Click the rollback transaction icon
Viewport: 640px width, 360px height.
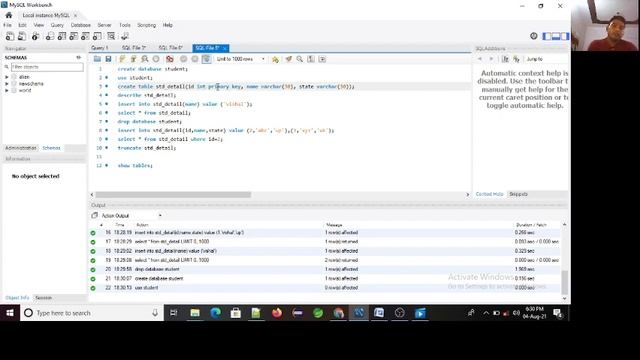click(x=195, y=59)
